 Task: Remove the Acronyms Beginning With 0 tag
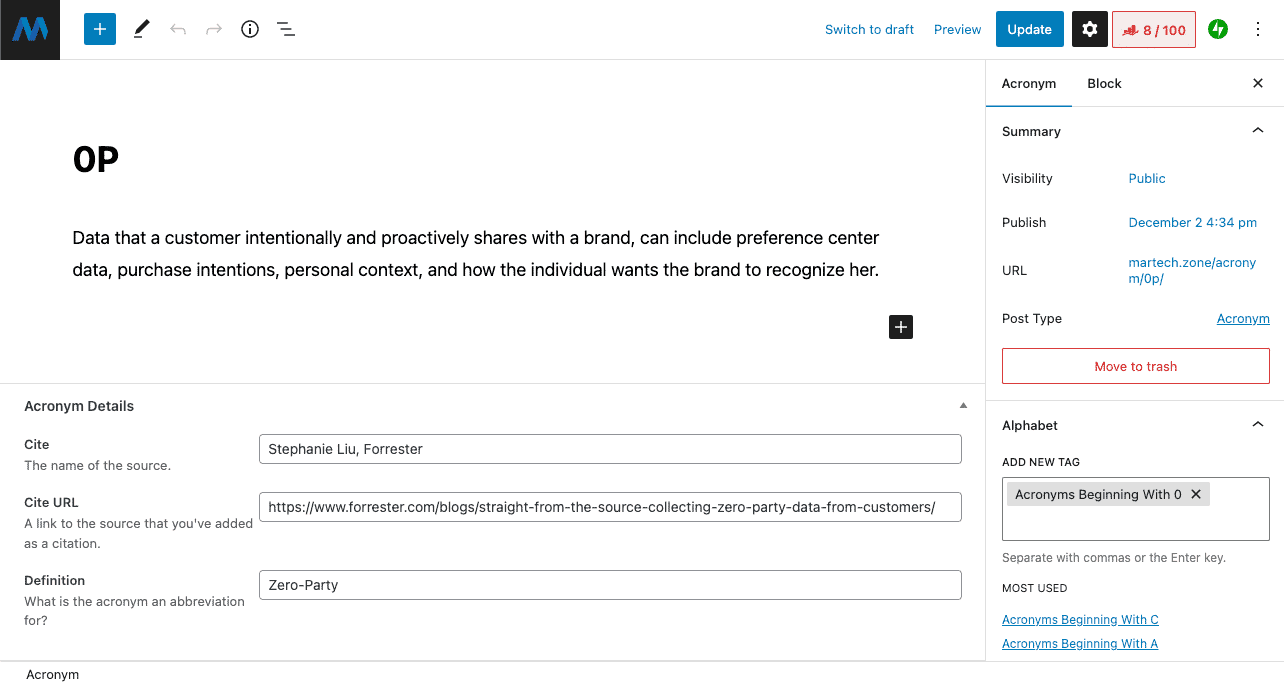(1196, 494)
